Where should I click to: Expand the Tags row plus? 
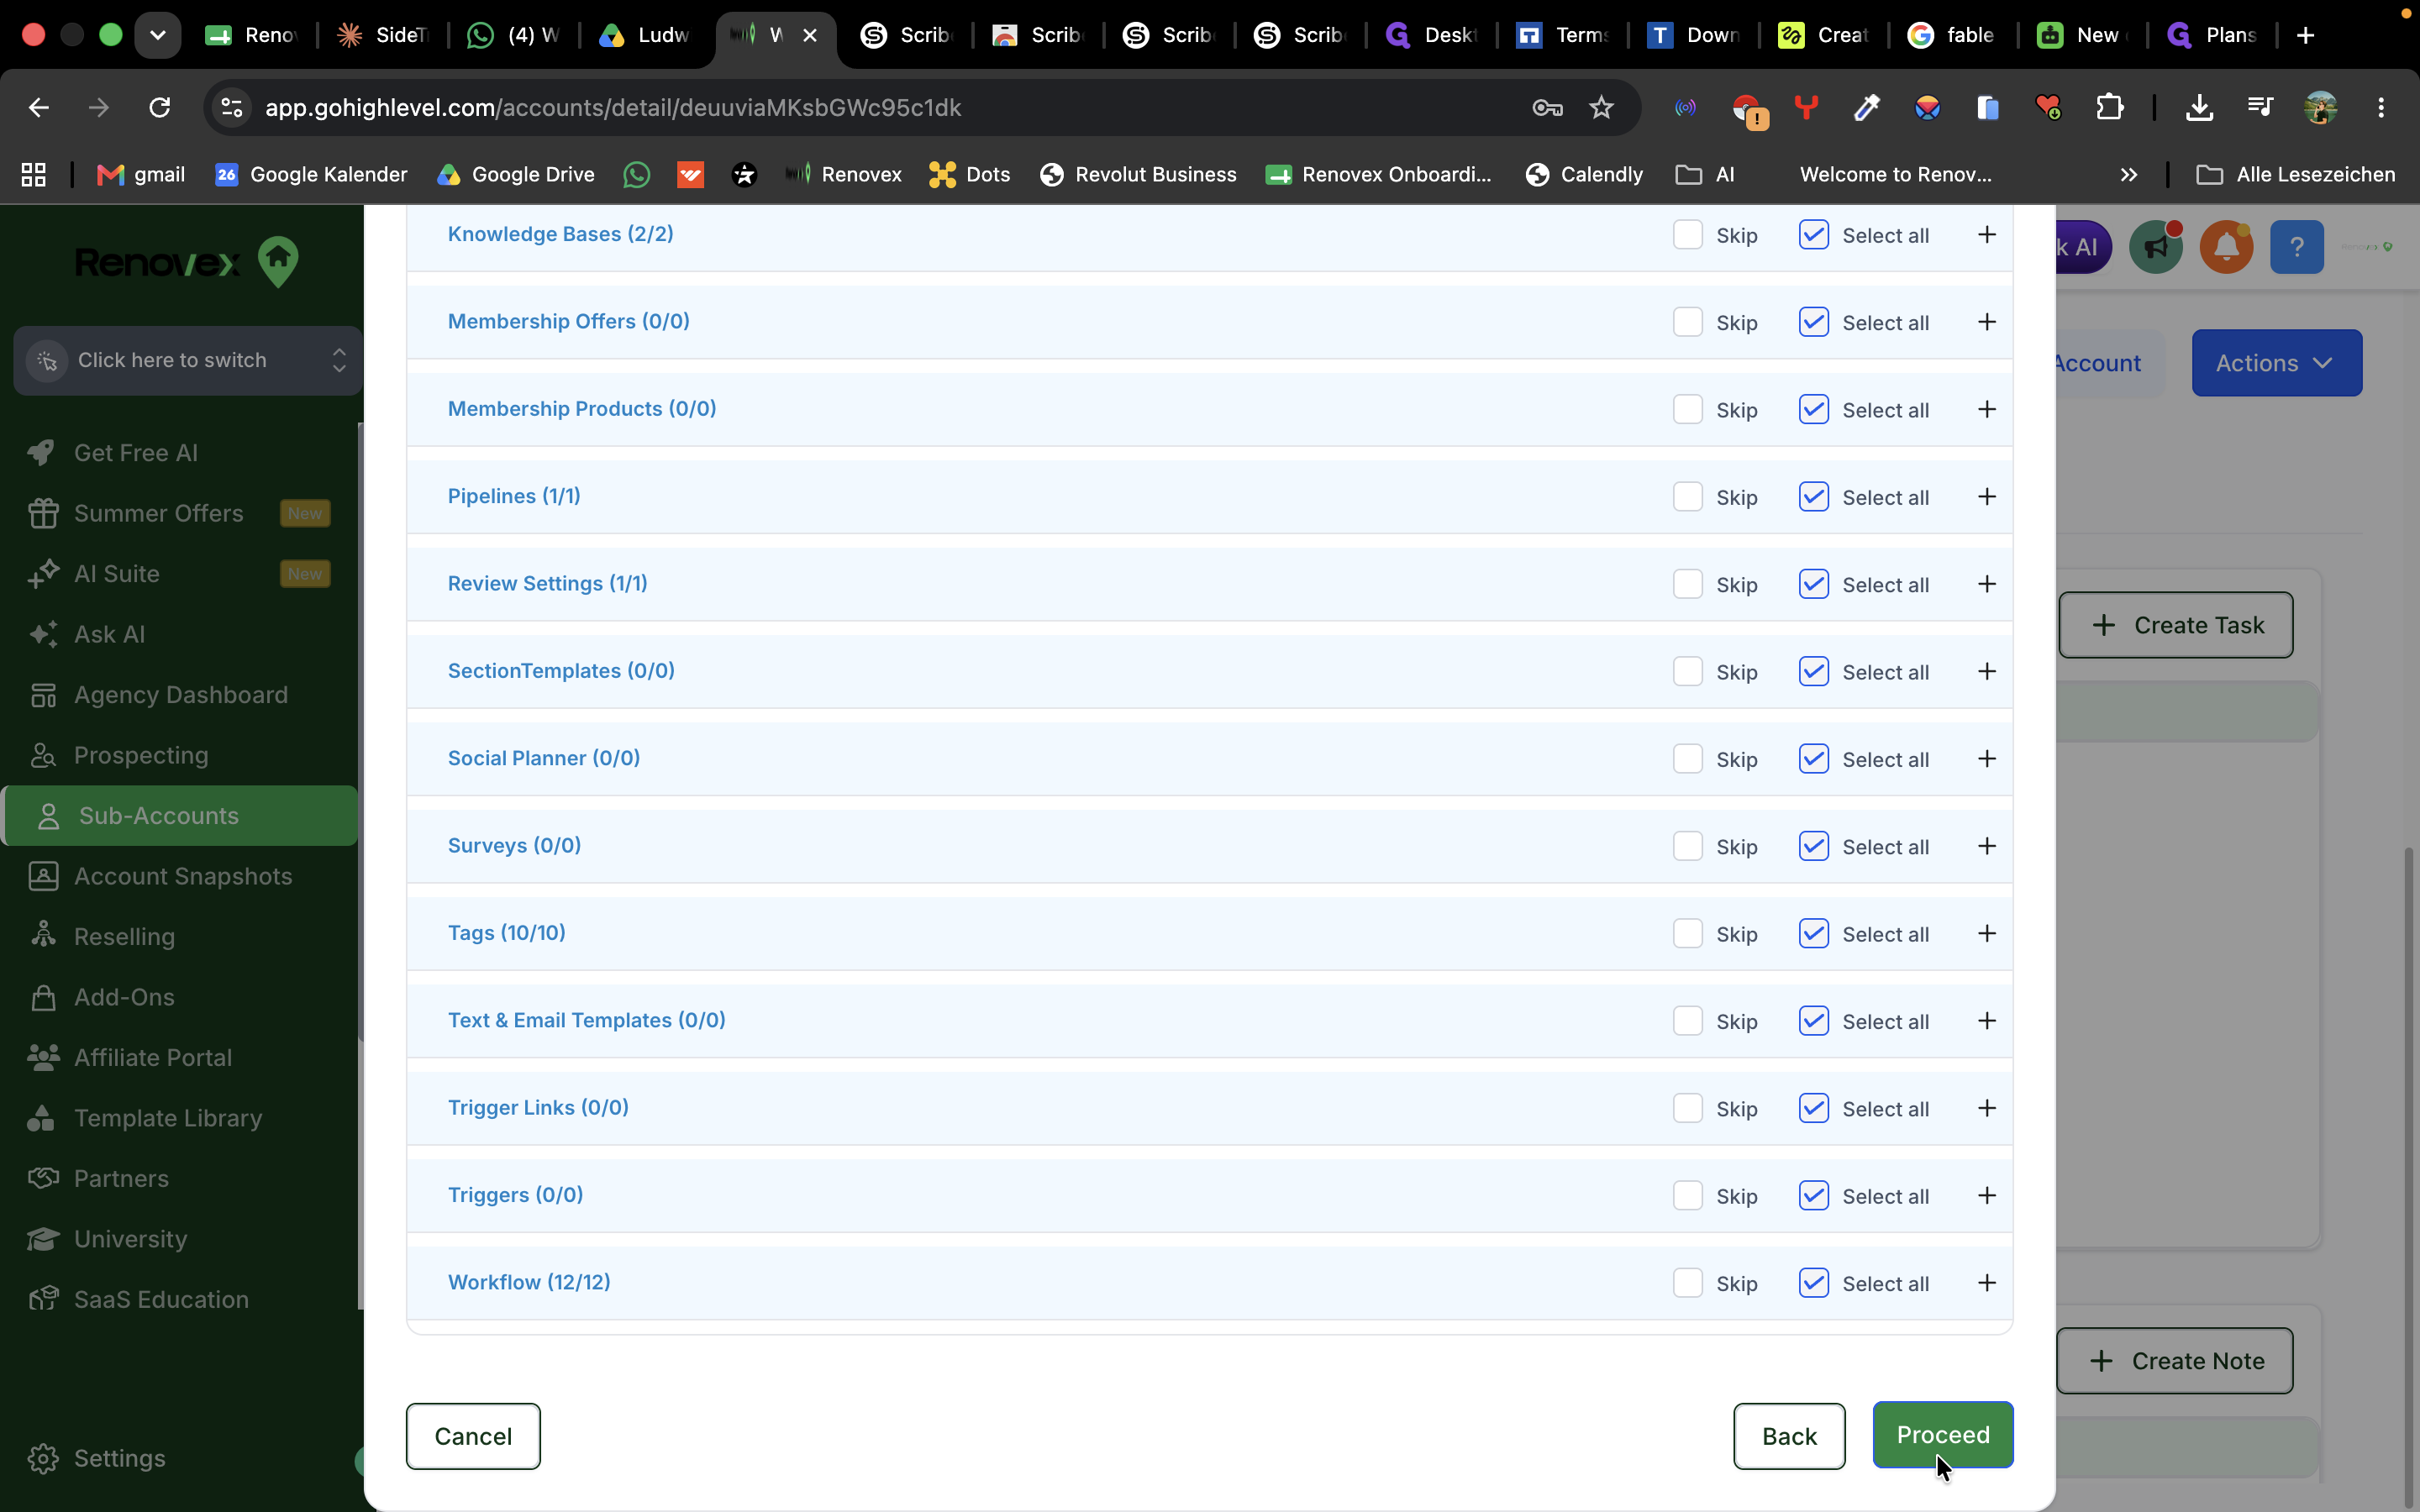[x=1986, y=933]
